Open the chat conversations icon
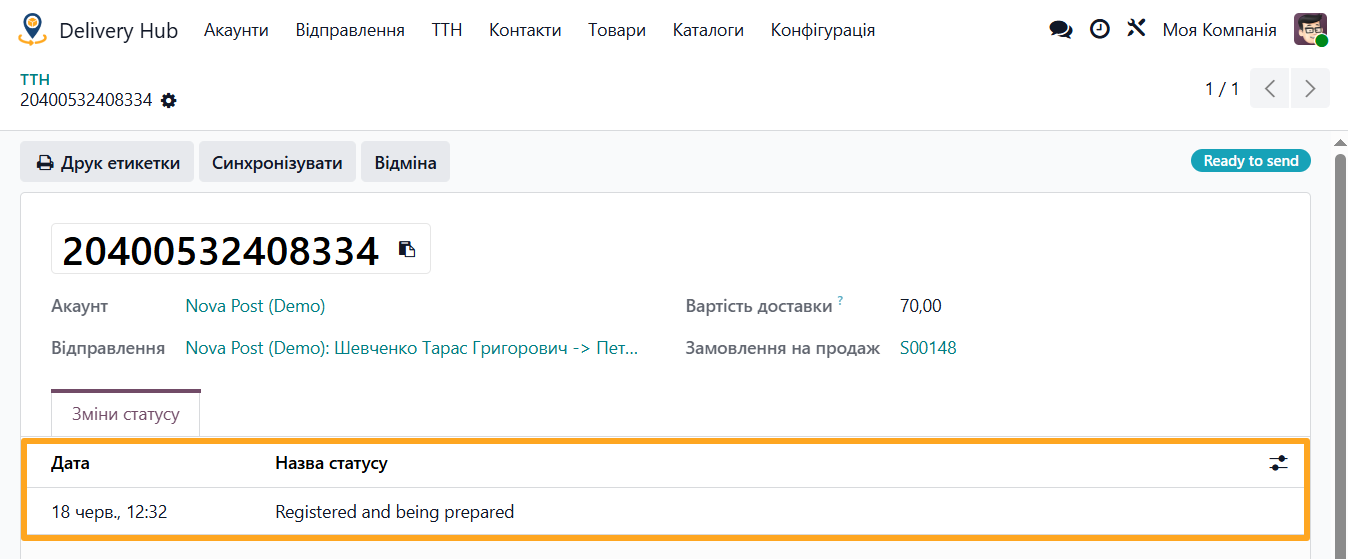Screen dimensions: 1348x559 [x=1060, y=30]
